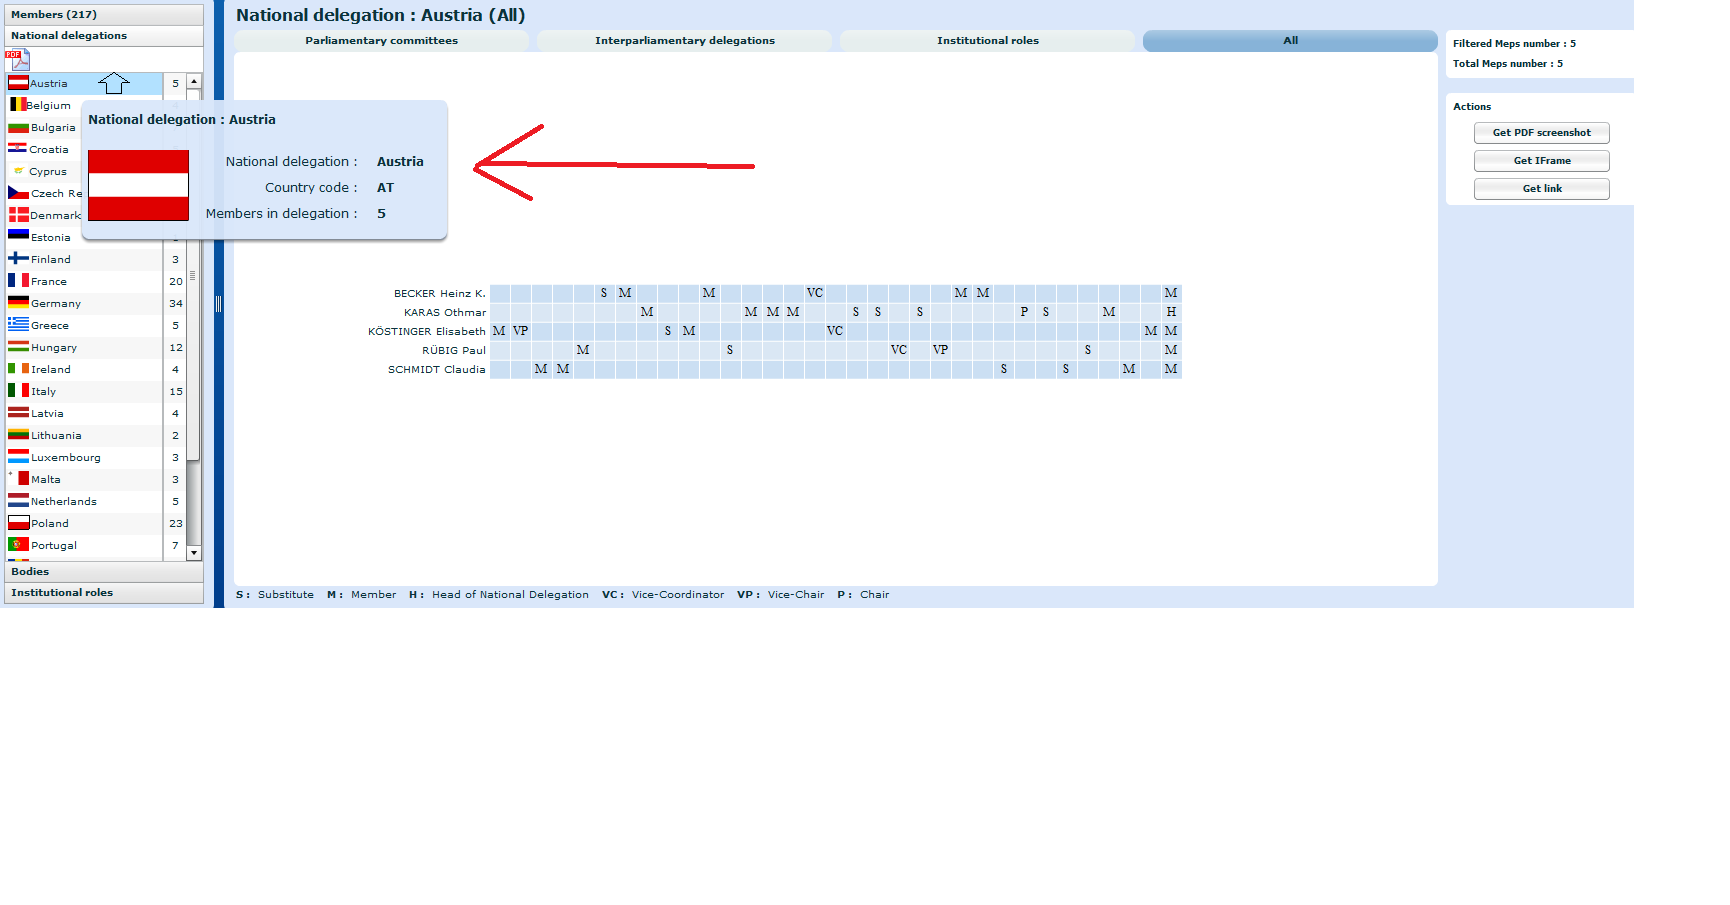Click 'Total Meps number : 5' text
1730x905 pixels.
pyautogui.click(x=1507, y=64)
